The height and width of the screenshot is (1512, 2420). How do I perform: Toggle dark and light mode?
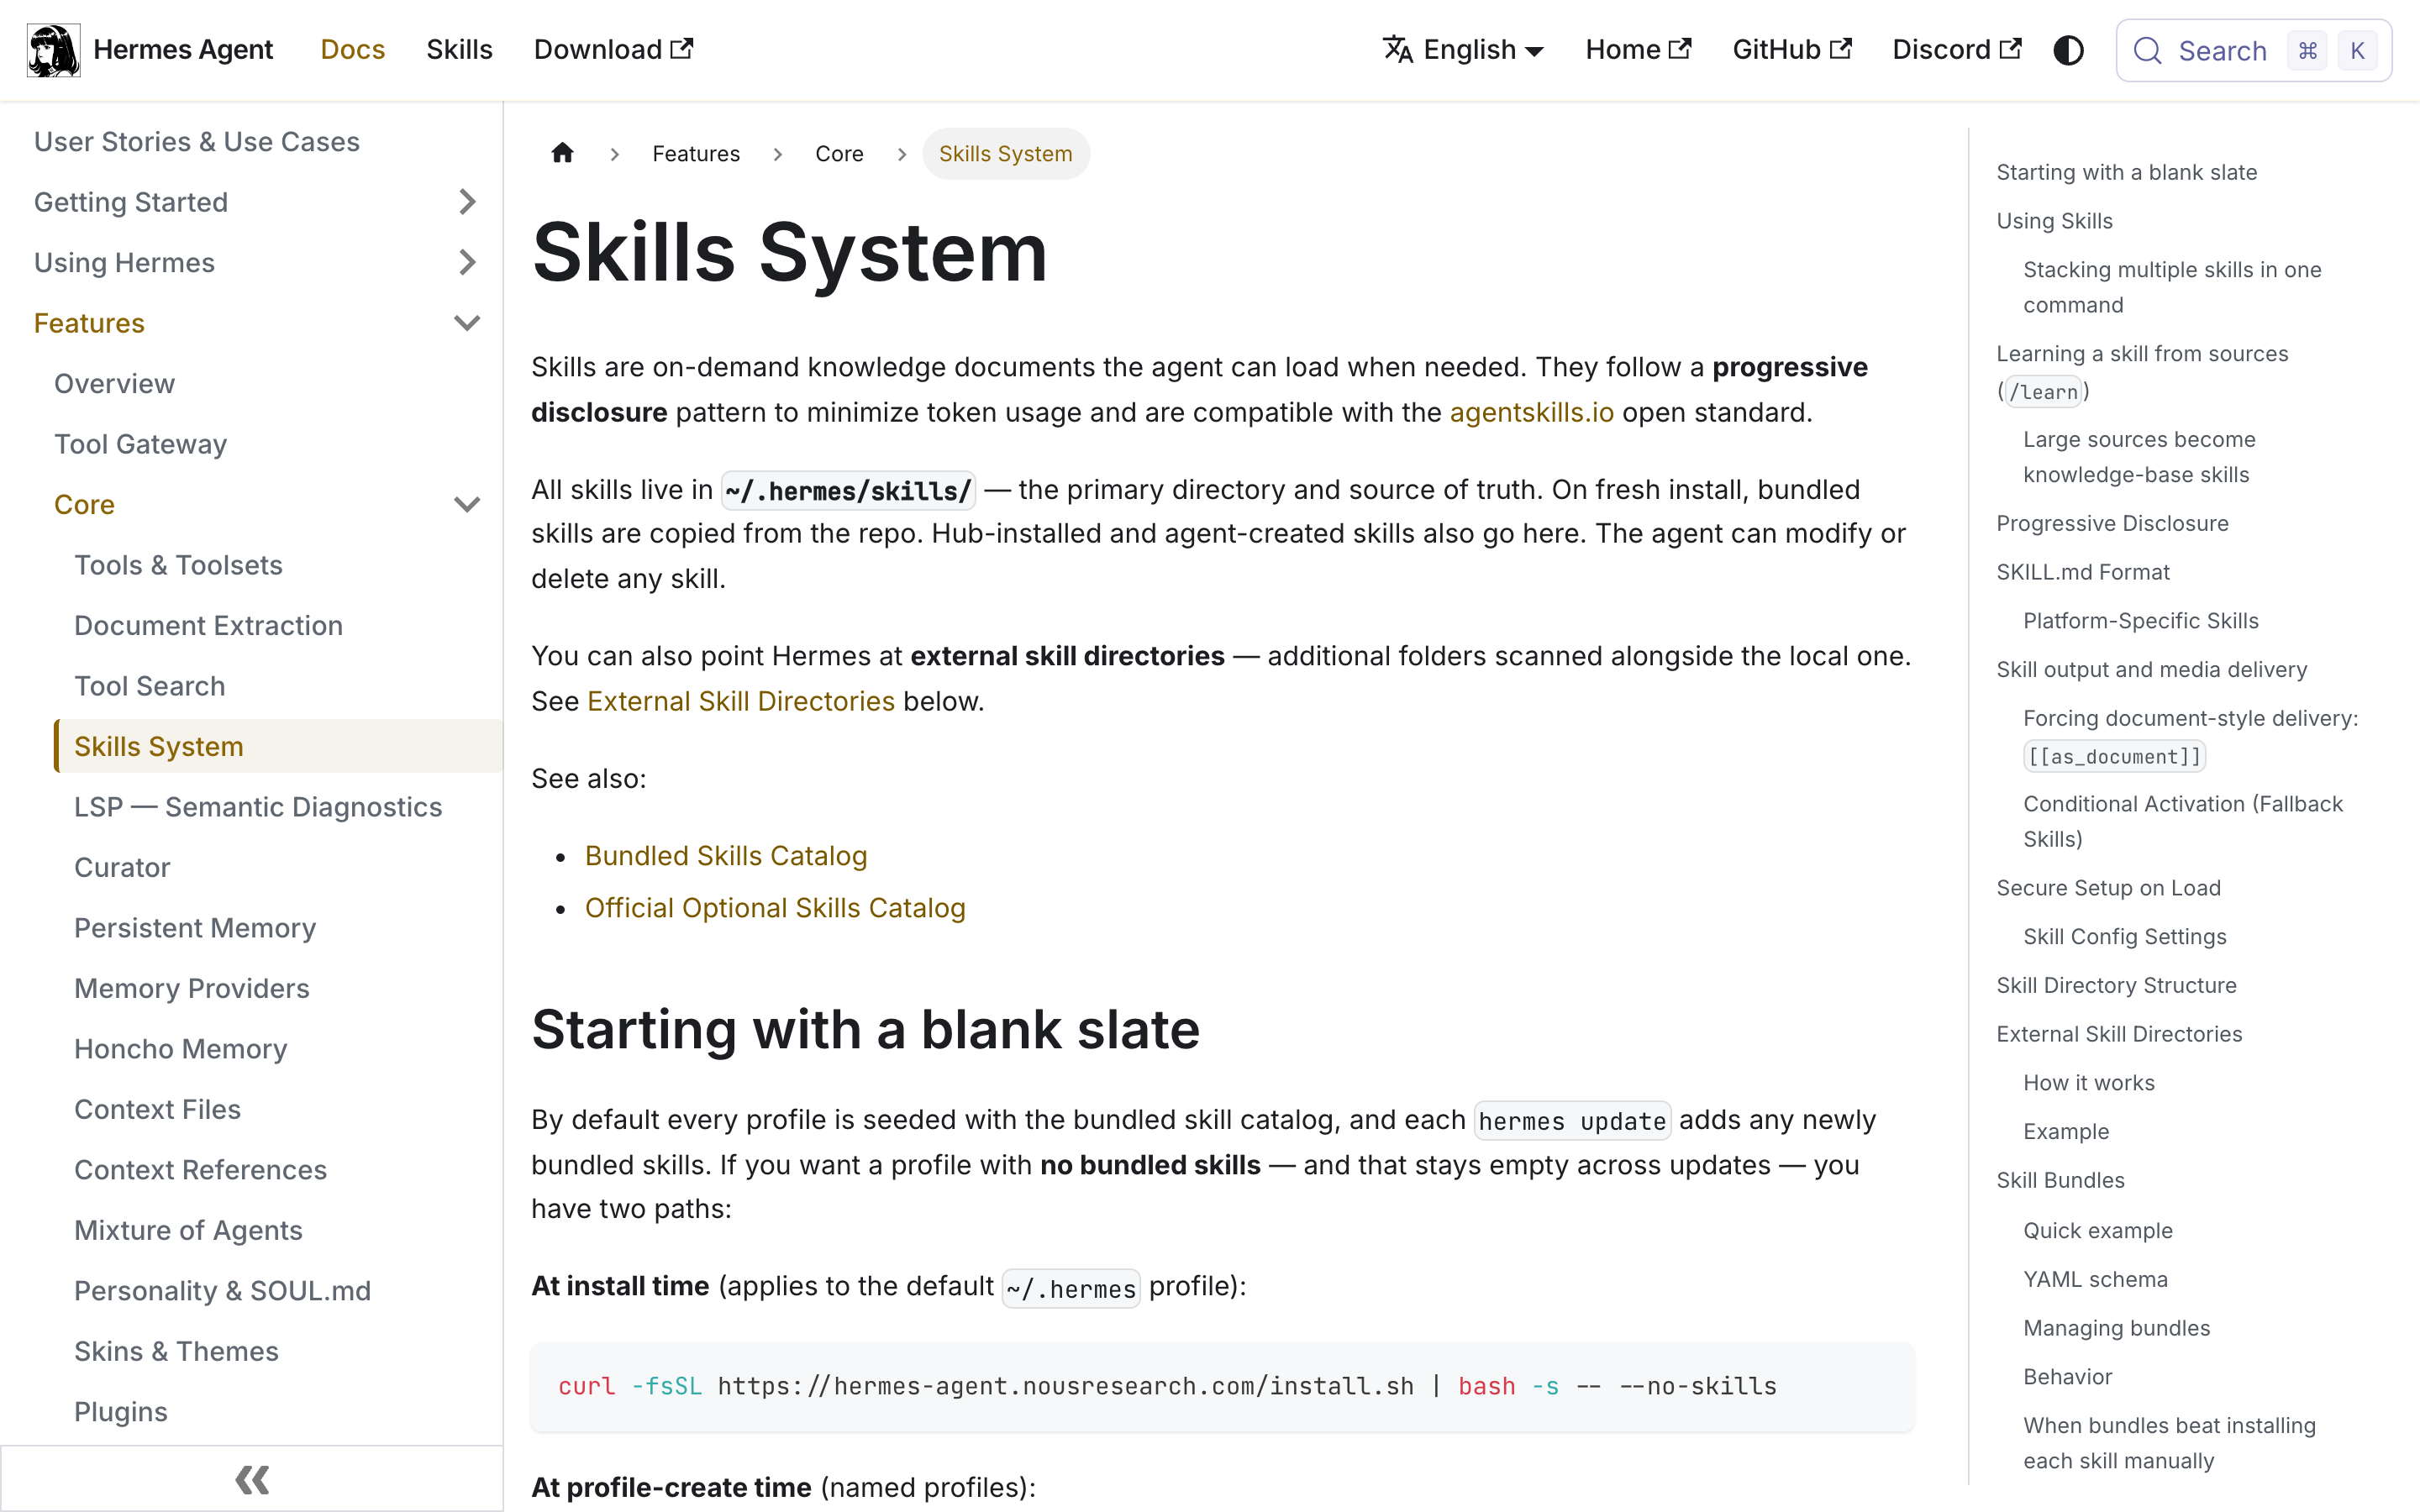coord(2068,50)
